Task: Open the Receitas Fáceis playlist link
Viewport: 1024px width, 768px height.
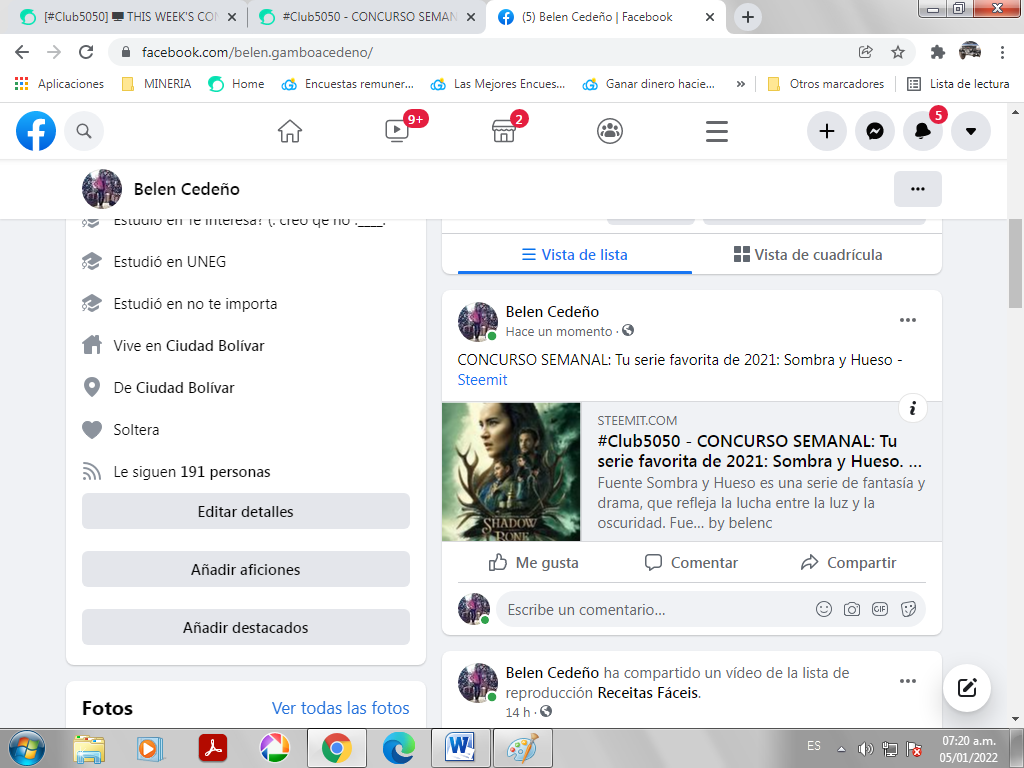Action: click(648, 692)
